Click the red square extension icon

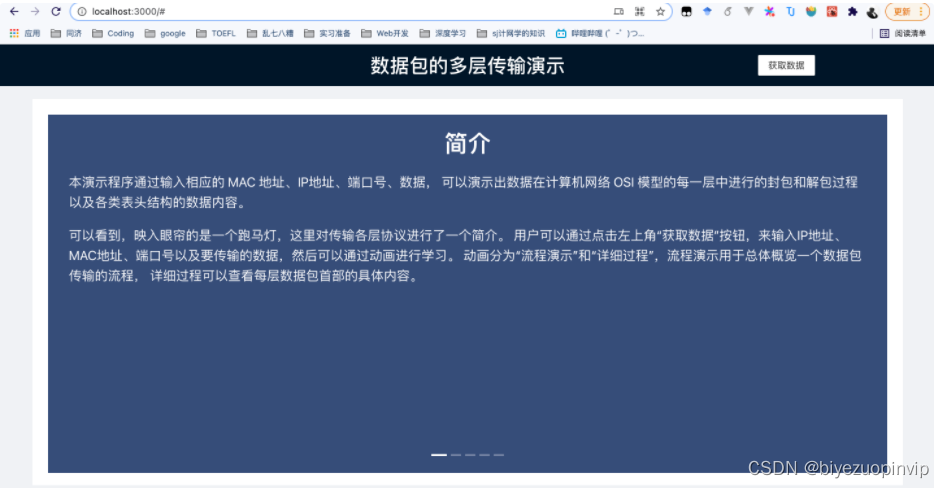(x=832, y=11)
